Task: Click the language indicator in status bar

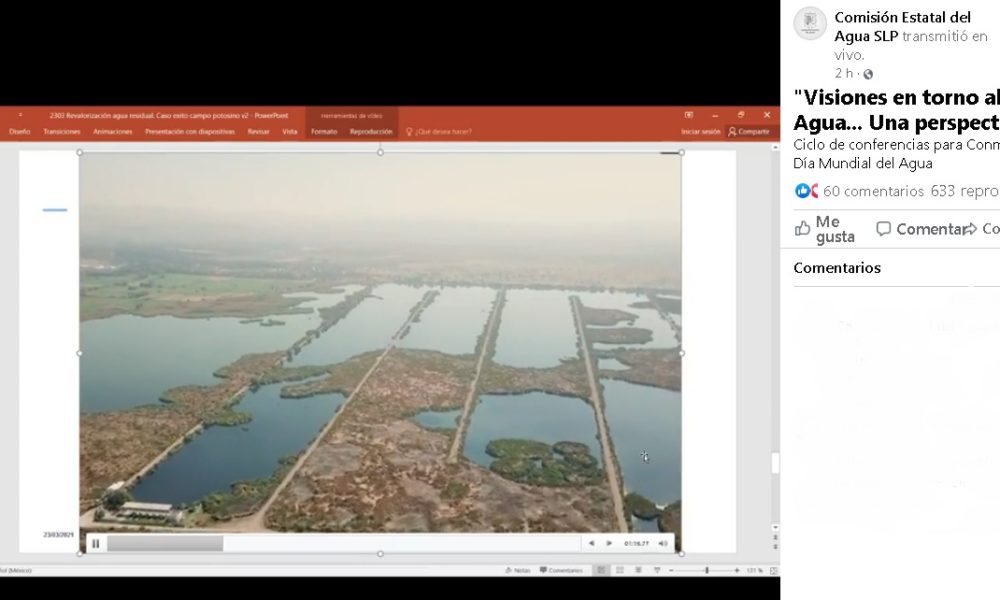Action: [16, 570]
